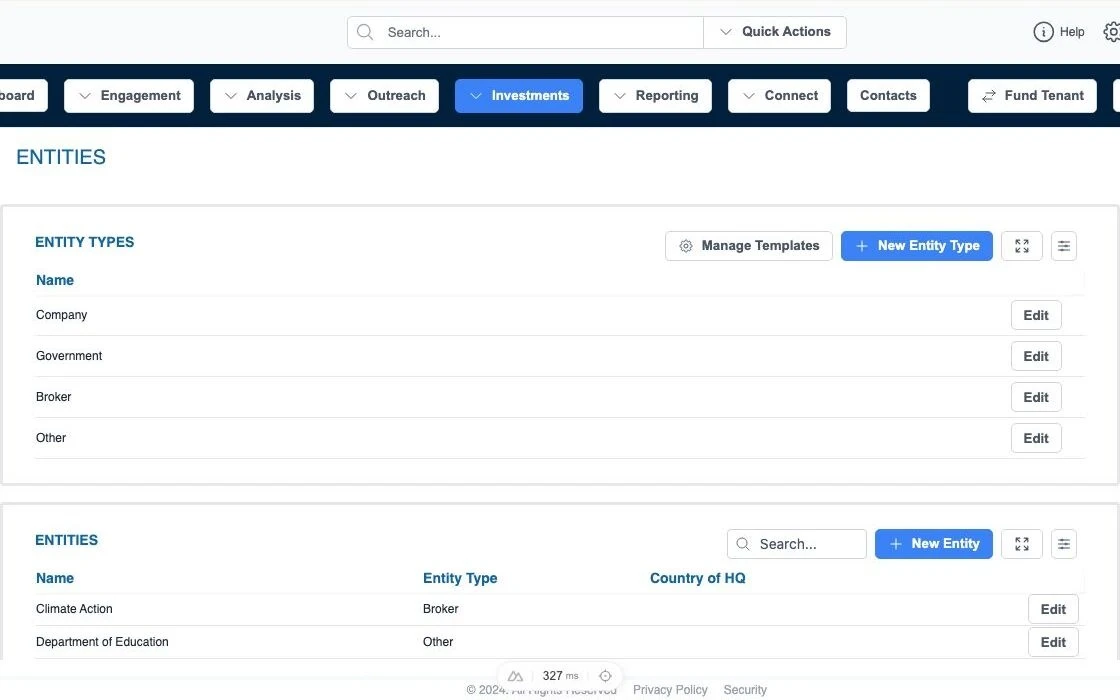1120x700 pixels.
Task: Expand the Outreach menu
Action: tap(384, 96)
